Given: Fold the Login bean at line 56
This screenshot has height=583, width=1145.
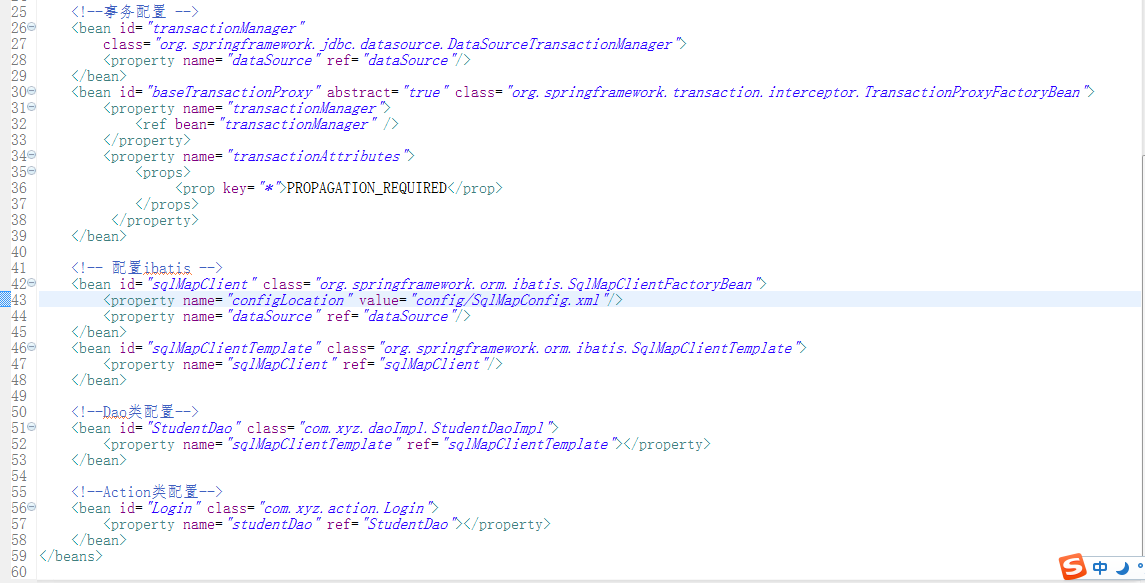Looking at the screenshot, I should 31,508.
